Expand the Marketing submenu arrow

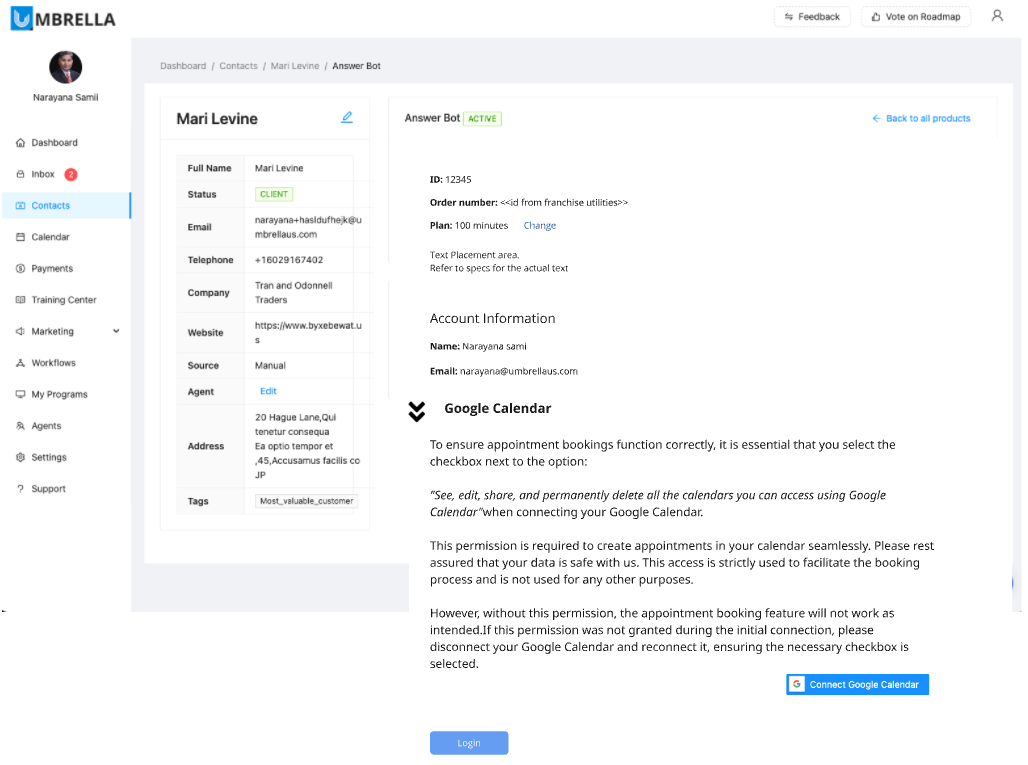116,331
